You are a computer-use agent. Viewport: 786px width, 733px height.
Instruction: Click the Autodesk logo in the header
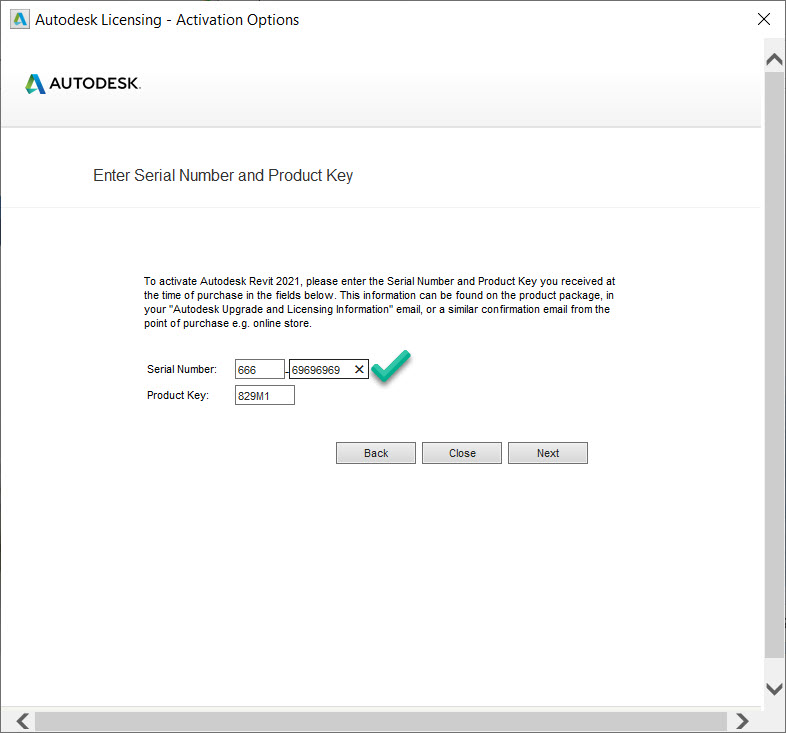point(83,84)
